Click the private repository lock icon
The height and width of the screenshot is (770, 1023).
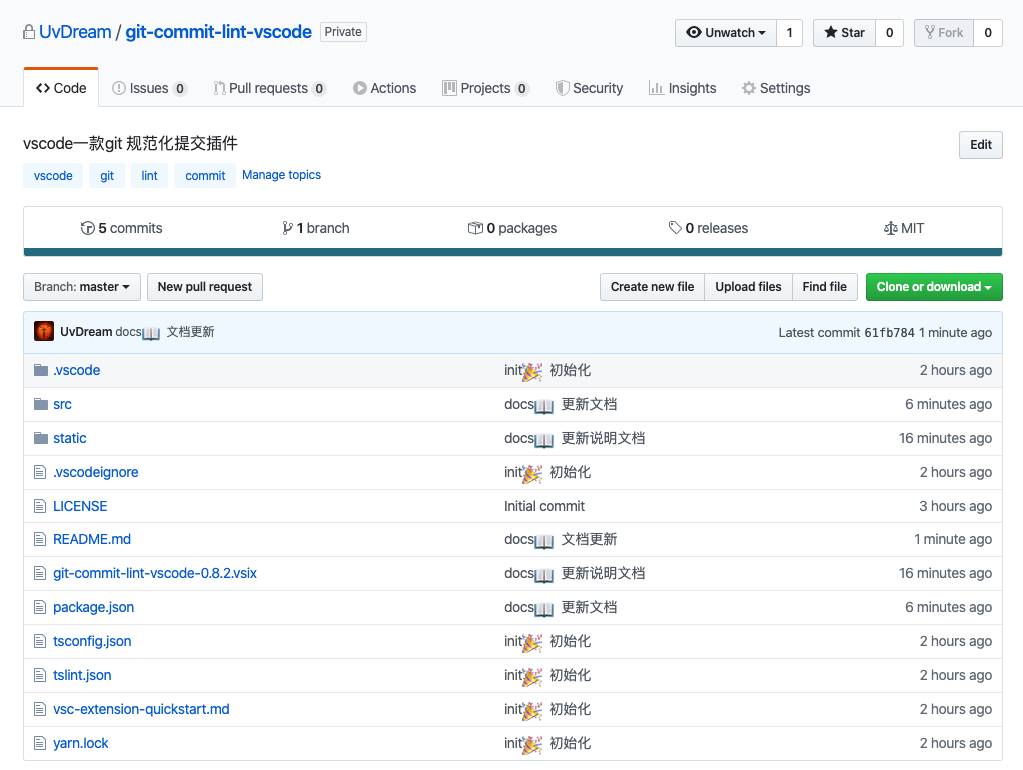pos(29,32)
